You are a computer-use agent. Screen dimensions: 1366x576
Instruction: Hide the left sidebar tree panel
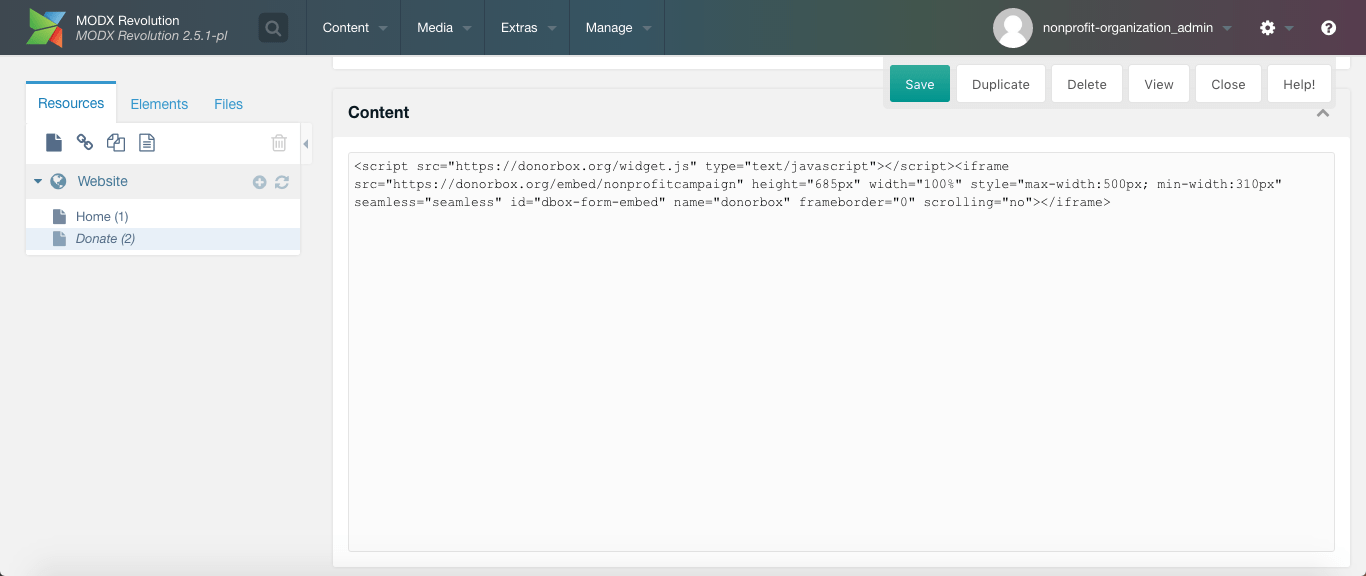click(x=306, y=144)
